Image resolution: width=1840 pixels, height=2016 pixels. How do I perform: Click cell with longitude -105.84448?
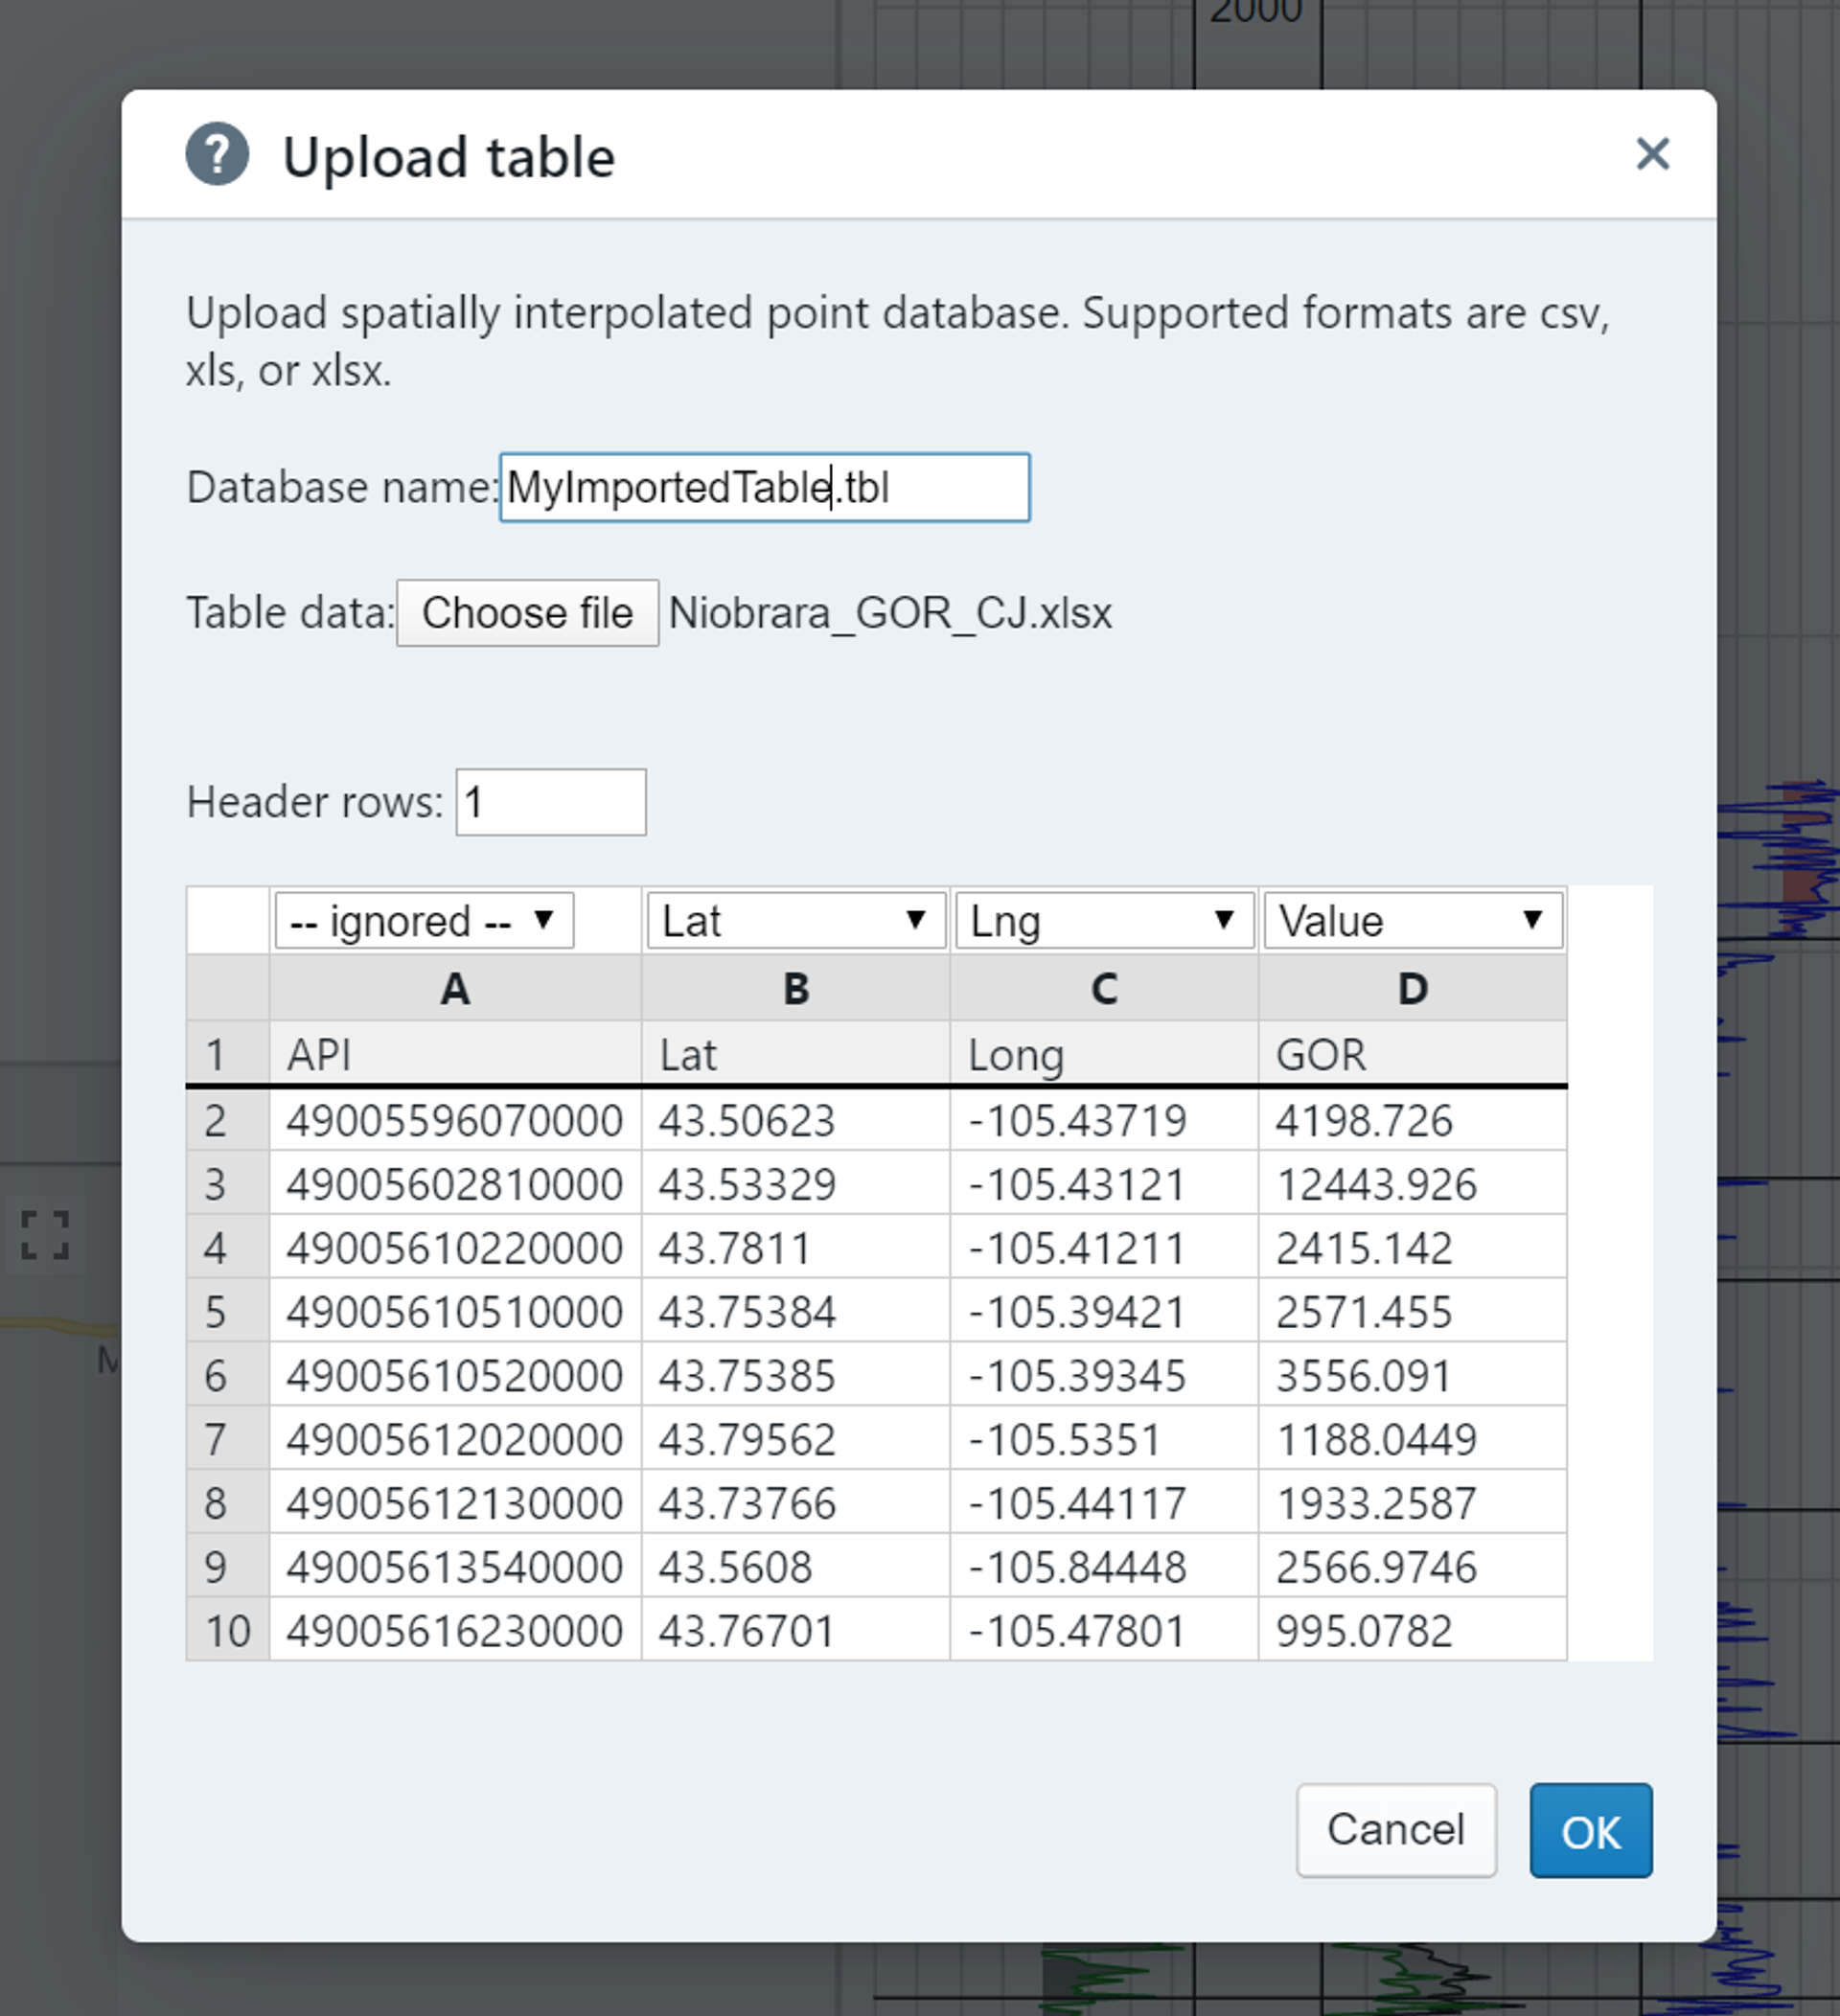click(1104, 1567)
